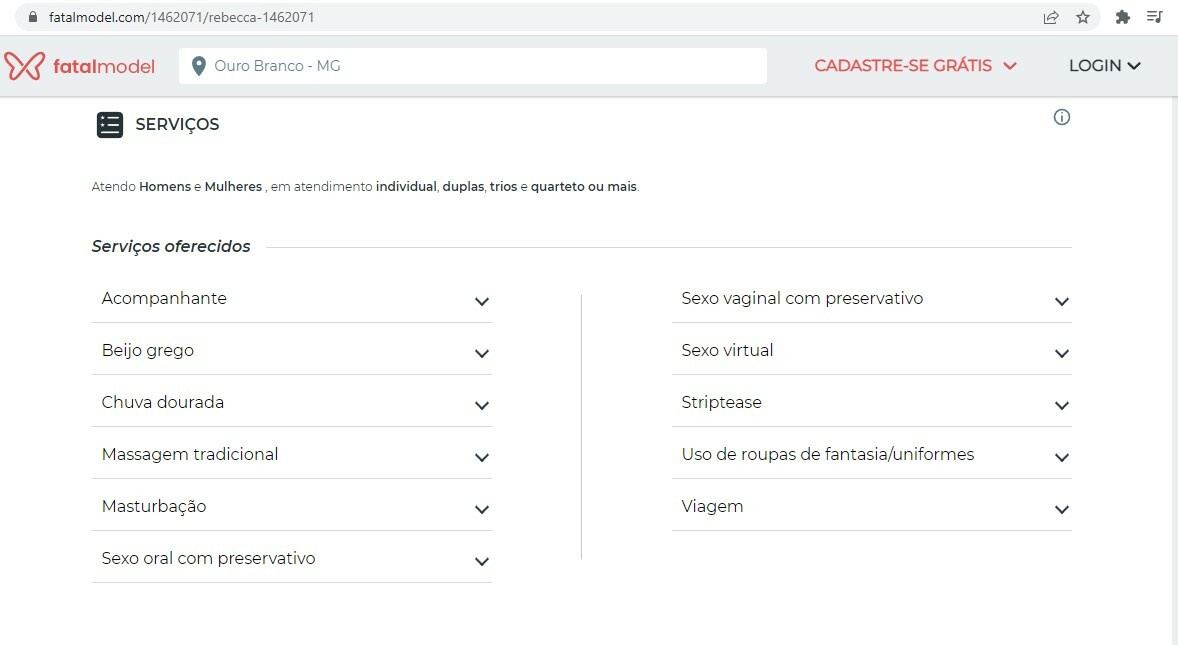Open the browser extensions puzzle icon
This screenshot has height=645, width=1178.
click(x=1122, y=17)
